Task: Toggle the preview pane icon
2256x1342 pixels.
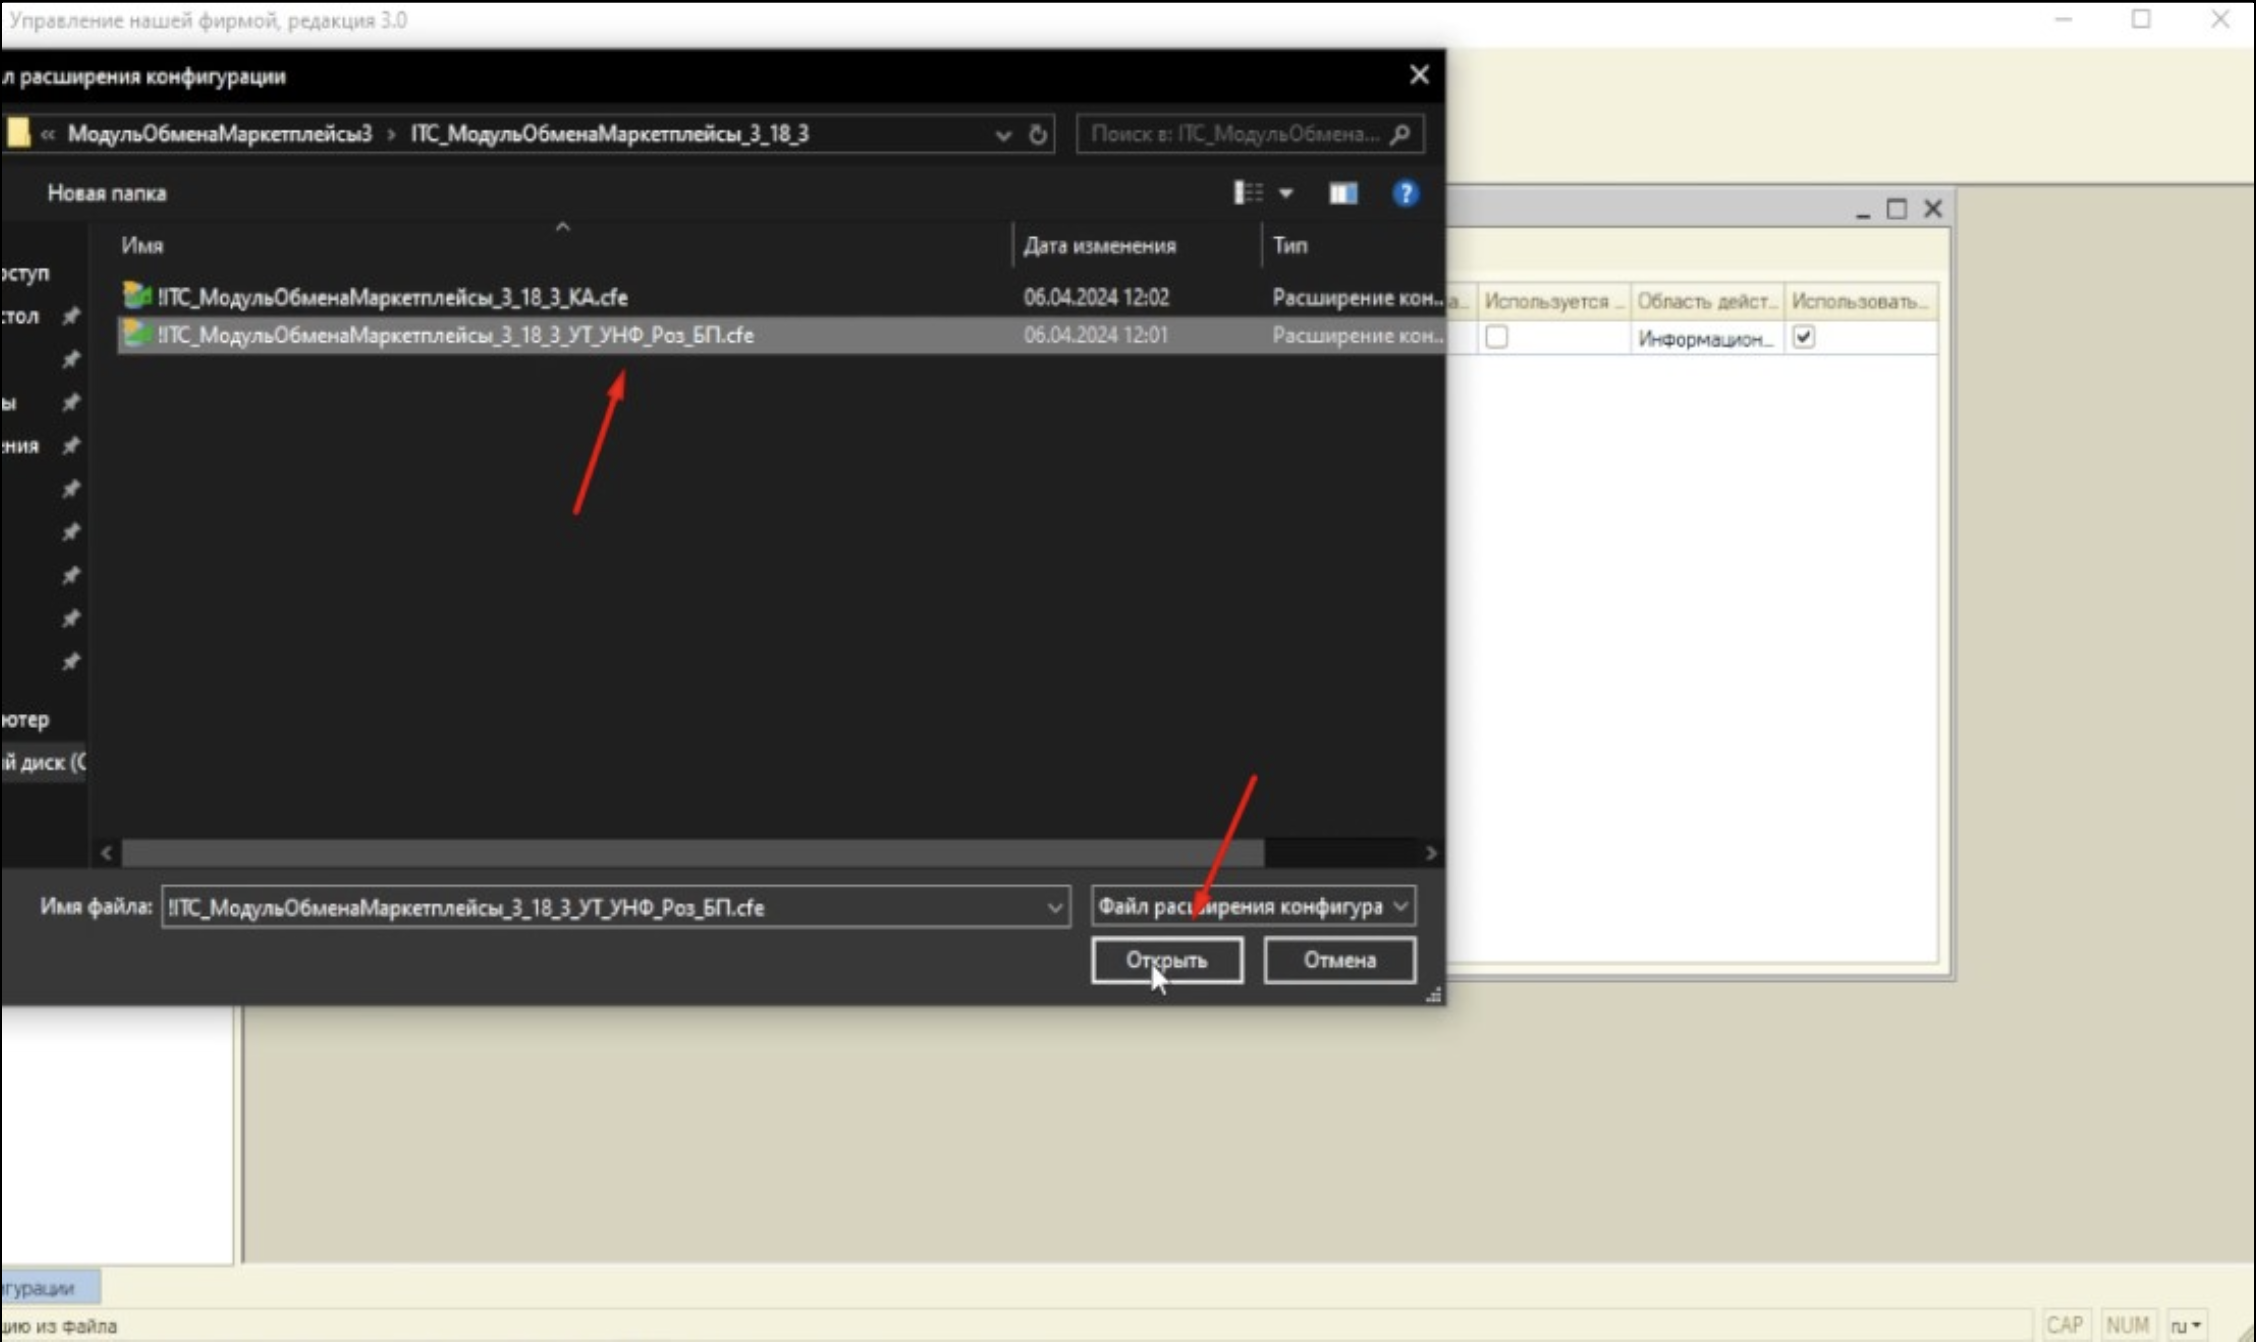Action: (1343, 193)
